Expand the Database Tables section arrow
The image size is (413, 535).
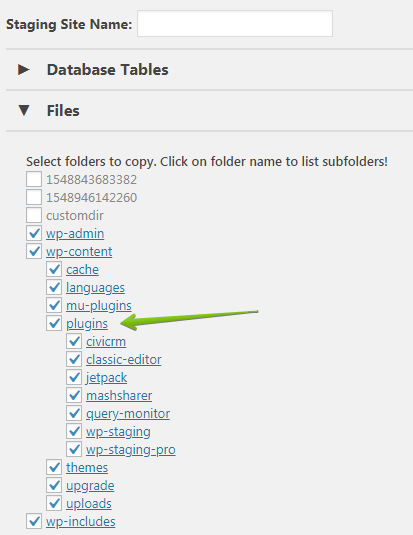point(24,70)
